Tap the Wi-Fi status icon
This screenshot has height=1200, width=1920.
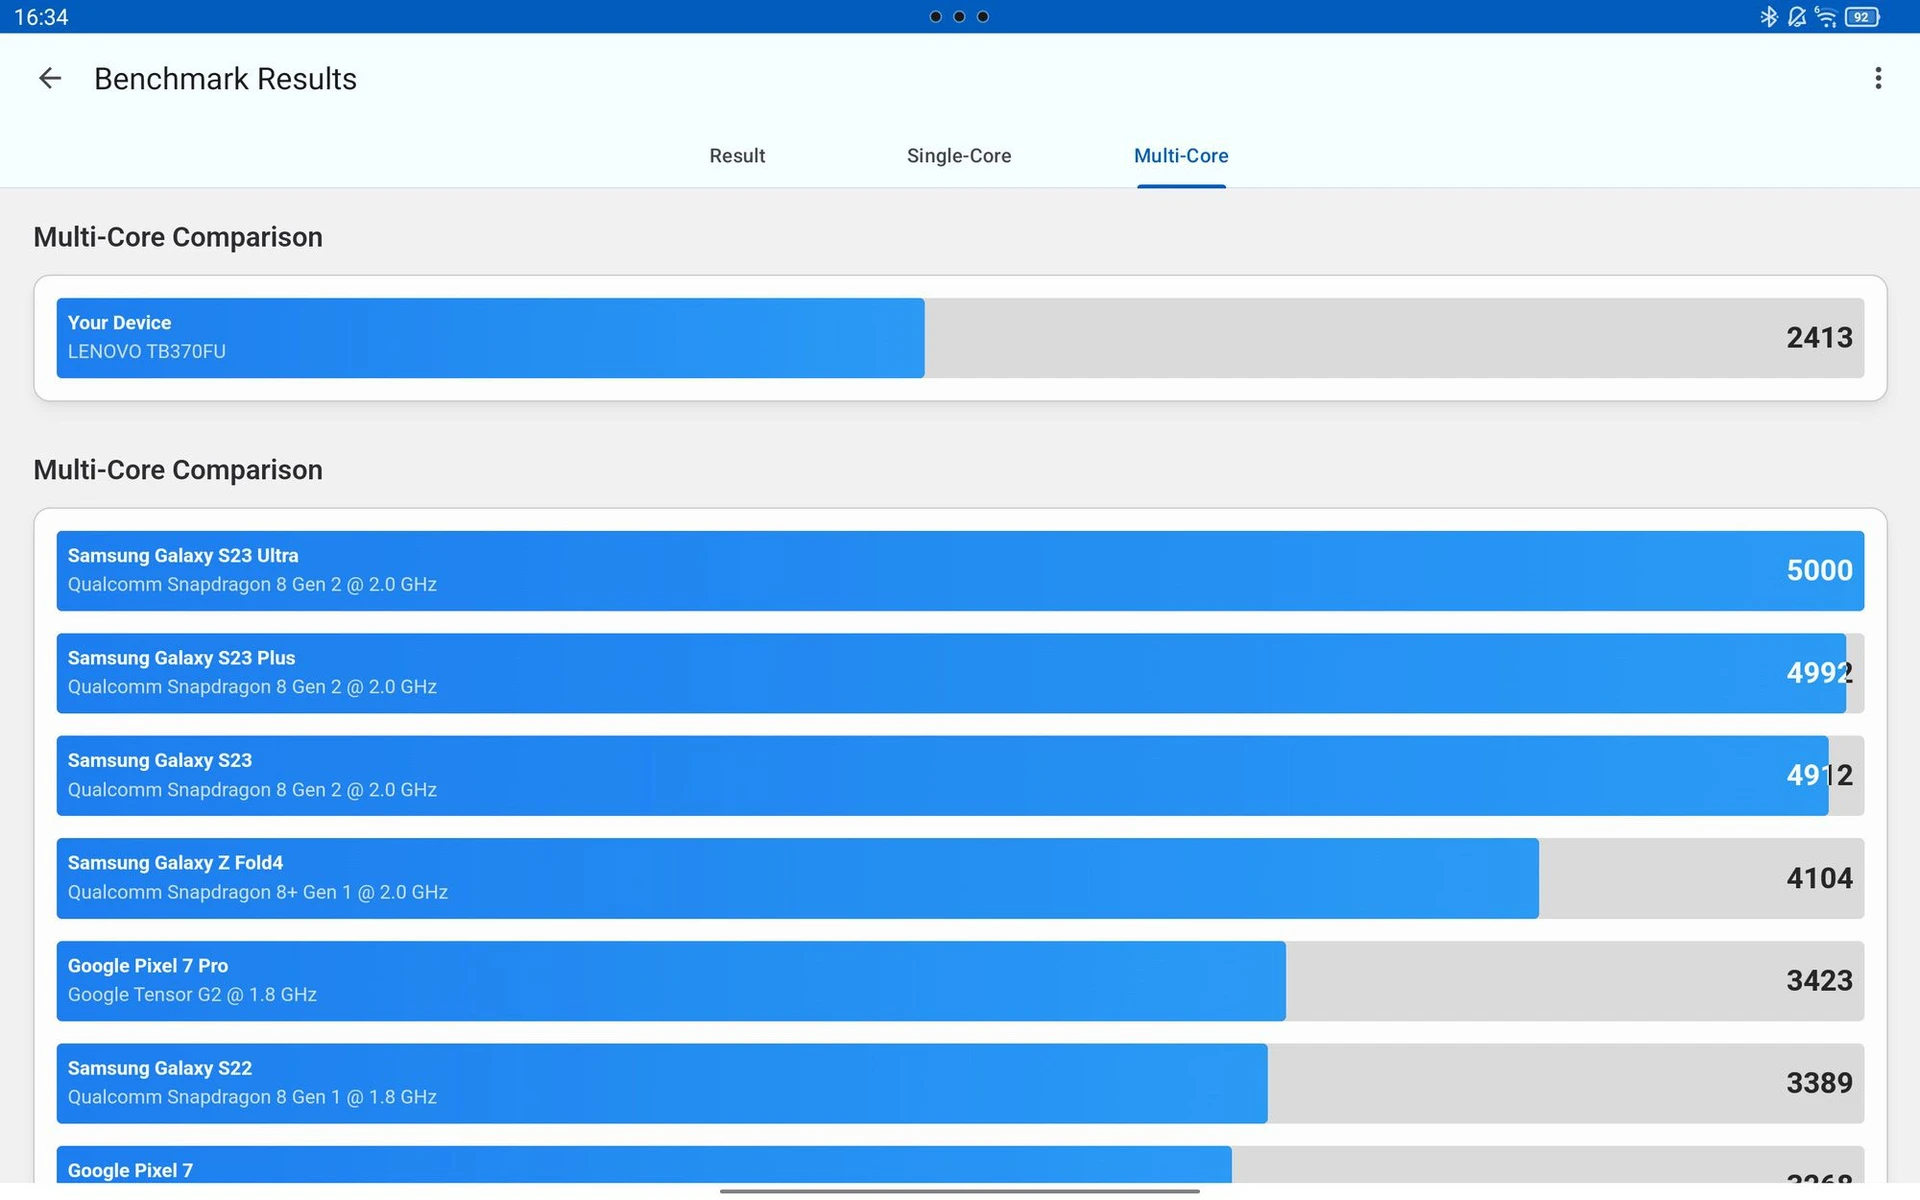[x=1825, y=17]
